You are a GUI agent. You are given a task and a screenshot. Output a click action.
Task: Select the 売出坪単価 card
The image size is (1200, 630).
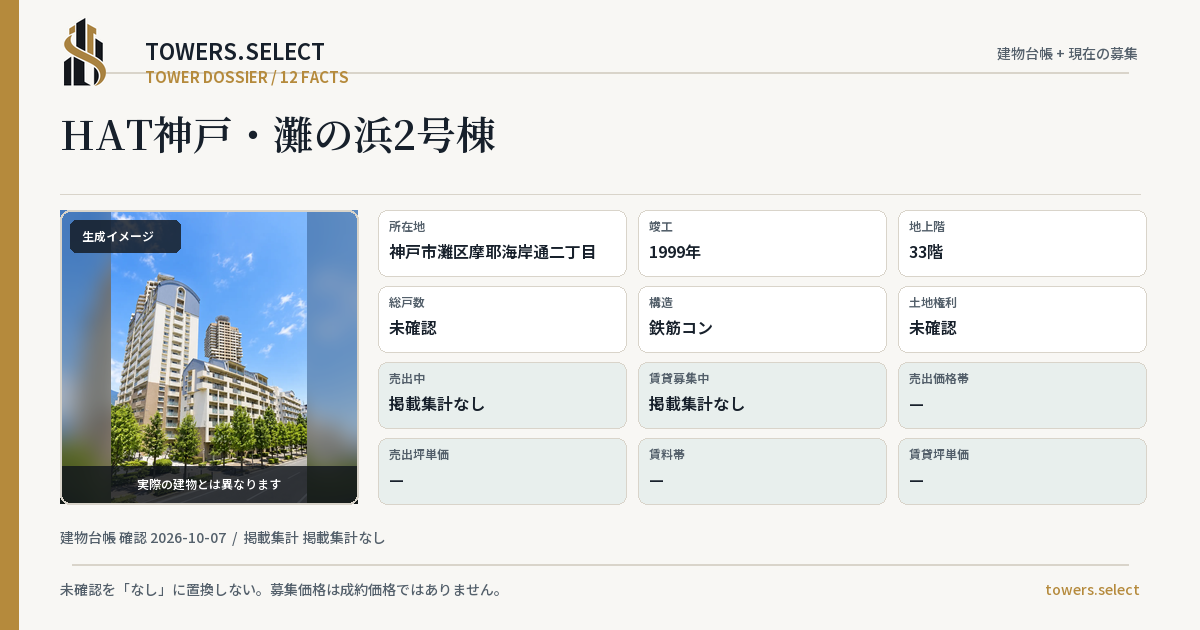coord(502,471)
